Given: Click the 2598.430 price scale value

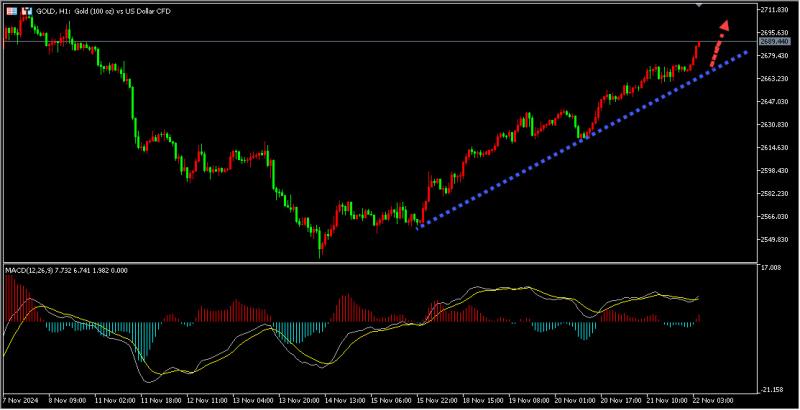Looking at the screenshot, I should 773,170.
